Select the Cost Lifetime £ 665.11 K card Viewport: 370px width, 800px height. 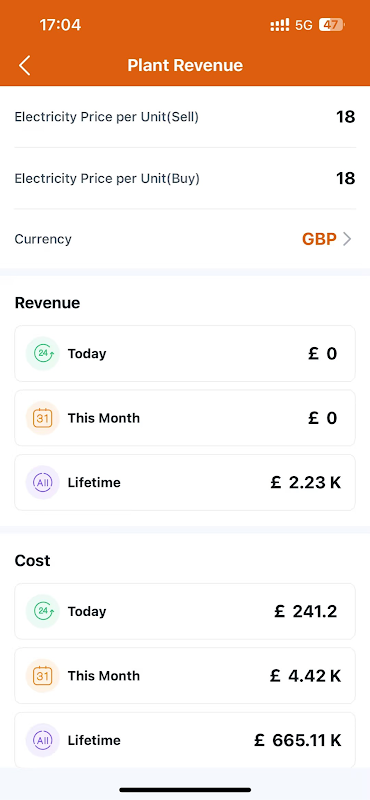tap(185, 740)
